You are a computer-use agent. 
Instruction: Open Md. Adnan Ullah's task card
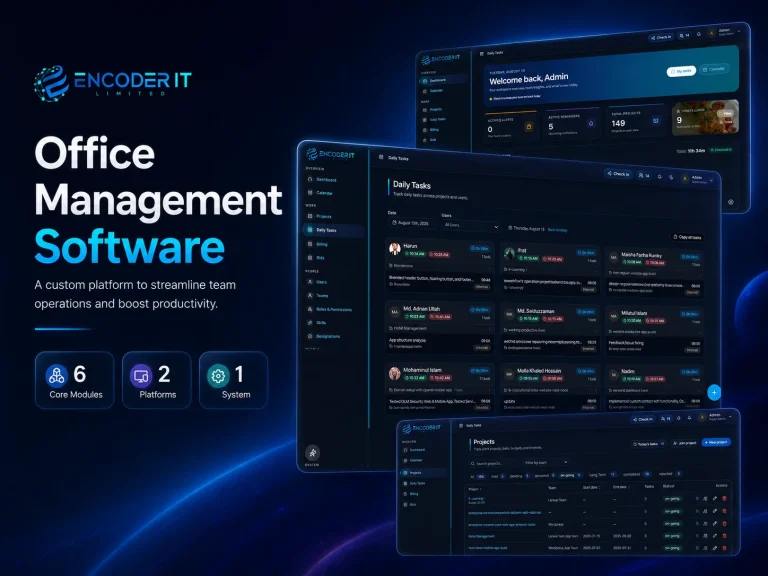point(439,328)
